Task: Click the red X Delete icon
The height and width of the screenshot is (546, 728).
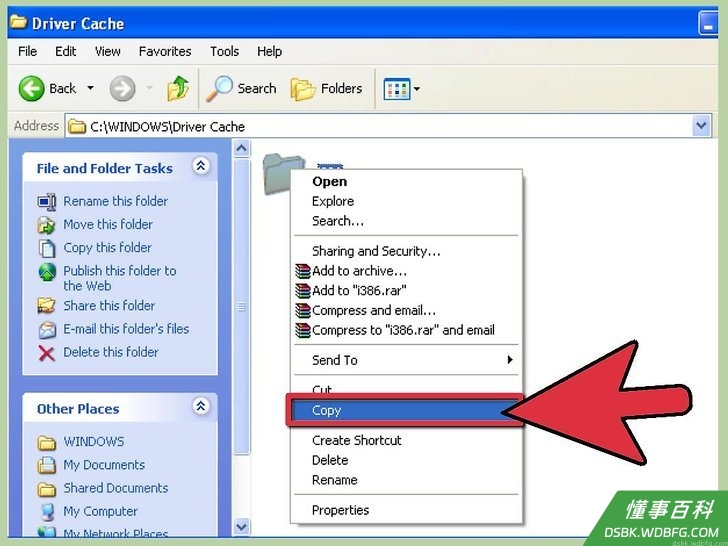Action: click(x=46, y=353)
